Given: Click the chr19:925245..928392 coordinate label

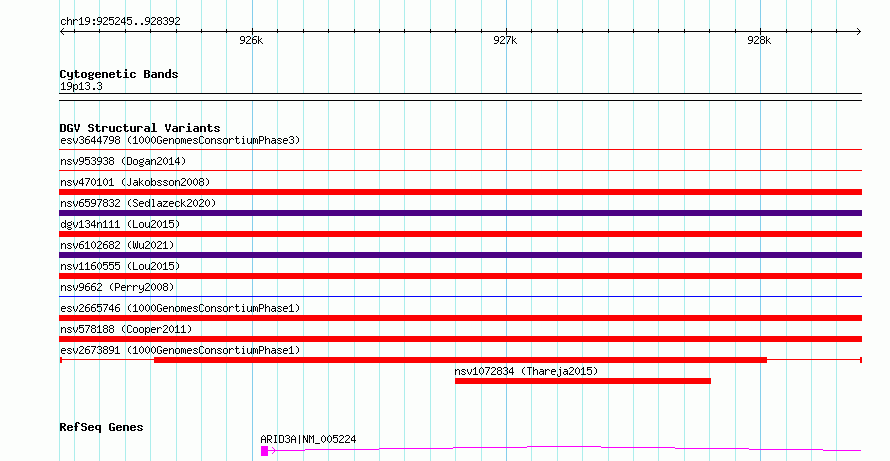Looking at the screenshot, I should pos(120,21).
